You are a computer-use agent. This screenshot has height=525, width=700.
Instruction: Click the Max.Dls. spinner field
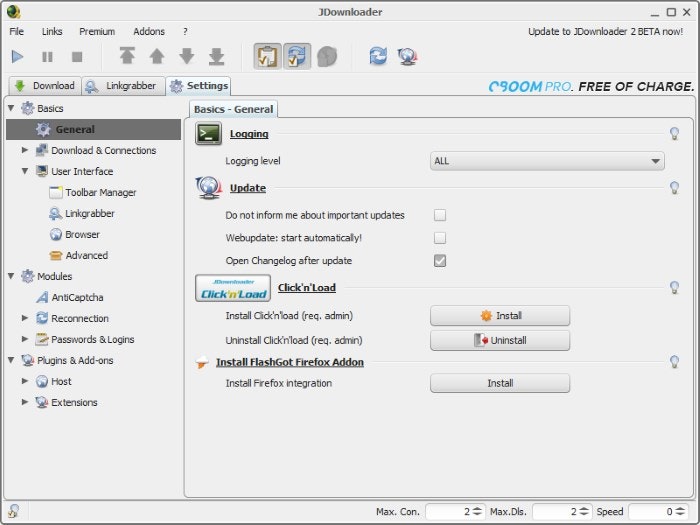pyautogui.click(x=562, y=512)
